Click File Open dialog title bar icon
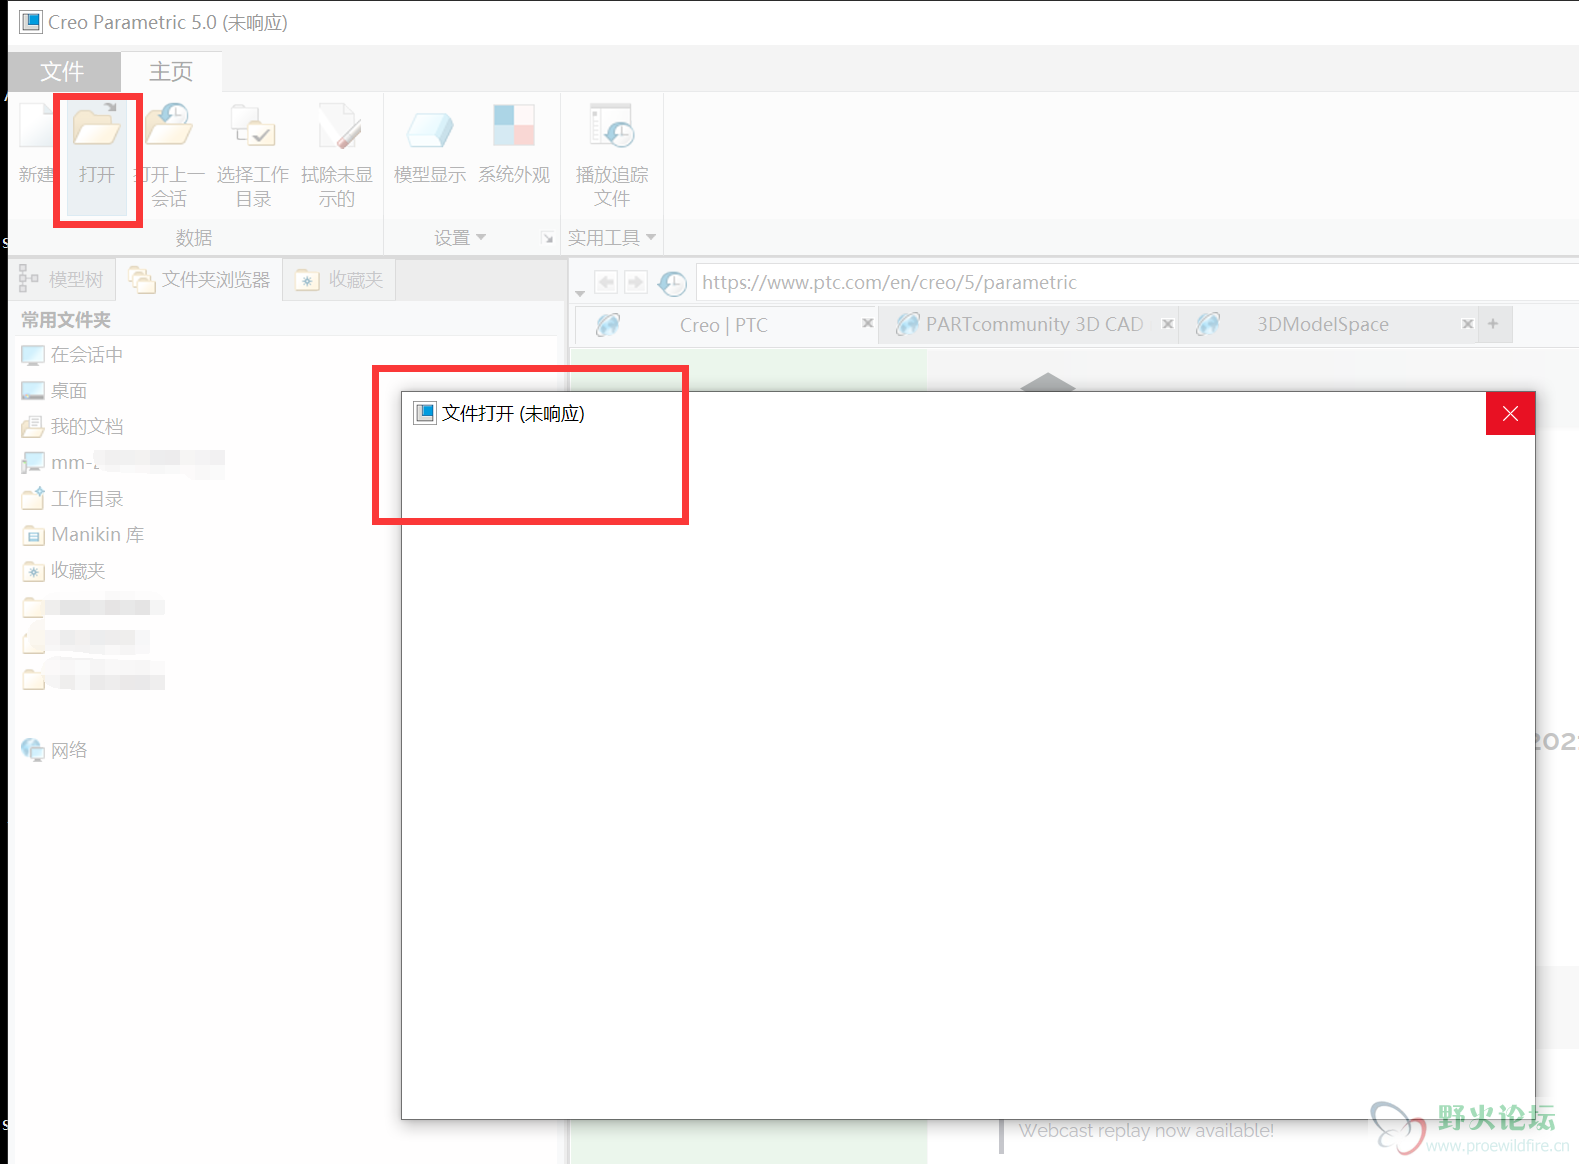 (x=425, y=413)
